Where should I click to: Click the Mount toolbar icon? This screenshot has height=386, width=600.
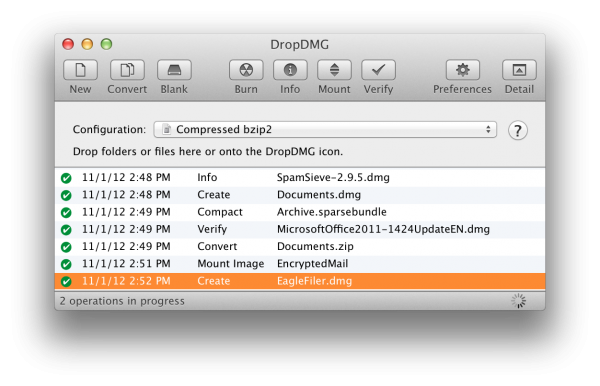click(334, 70)
